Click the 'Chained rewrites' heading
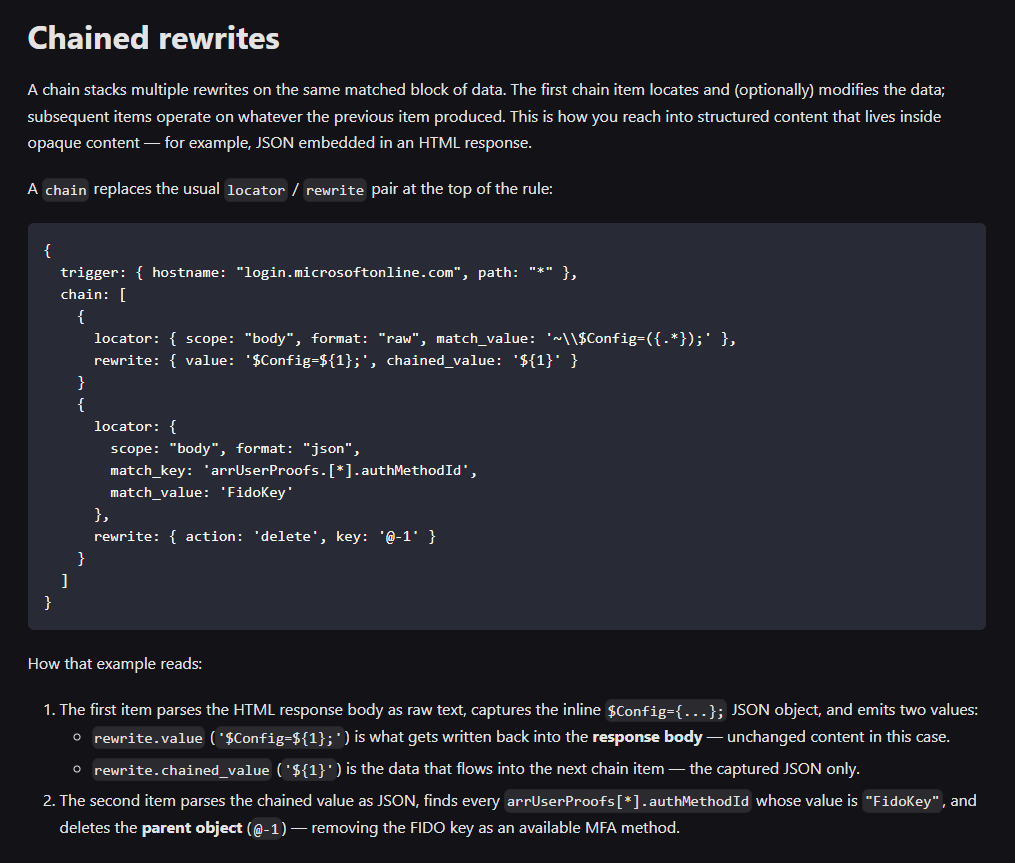Viewport: 1015px width, 863px height. [153, 38]
